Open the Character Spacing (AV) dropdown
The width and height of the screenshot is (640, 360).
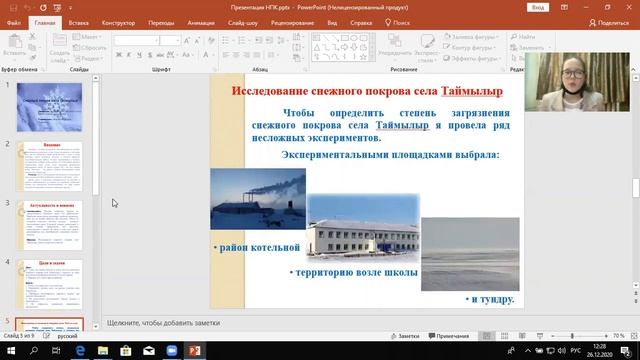point(172,55)
